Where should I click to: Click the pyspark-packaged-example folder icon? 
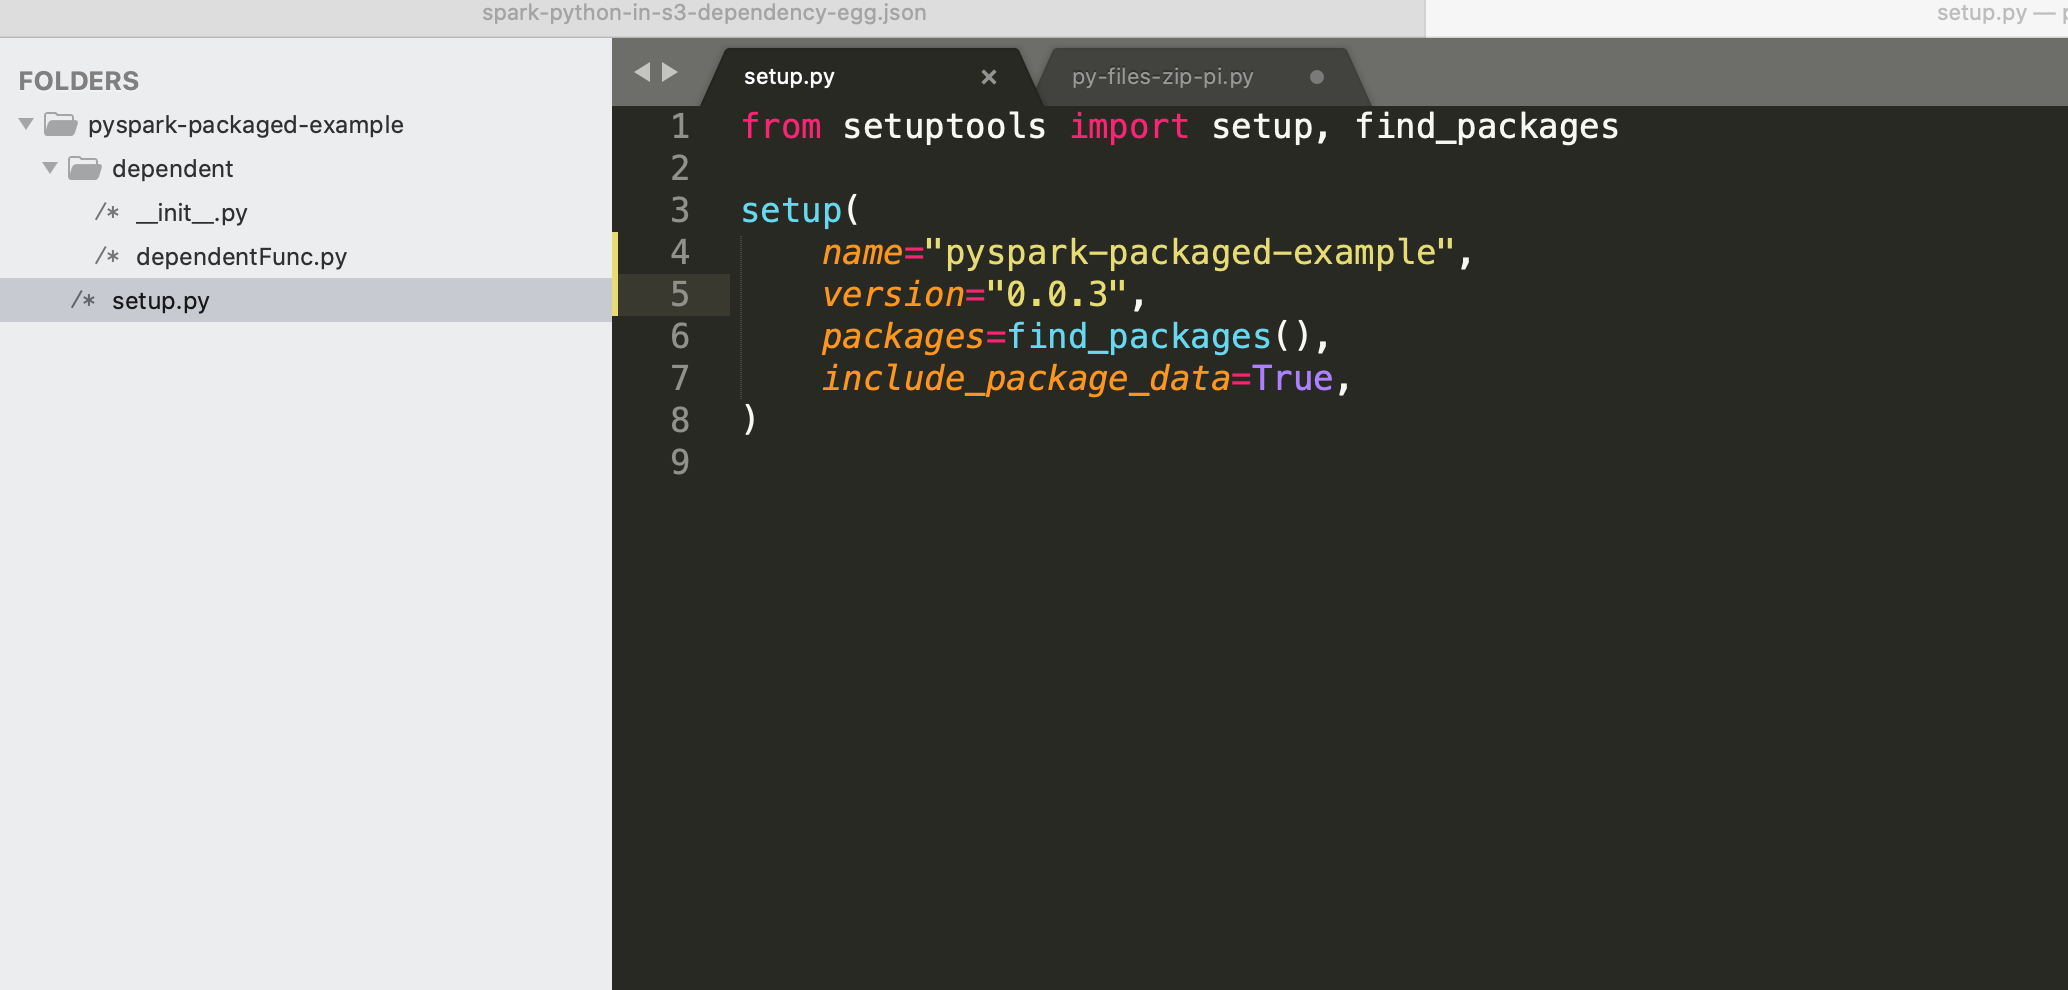(61, 125)
